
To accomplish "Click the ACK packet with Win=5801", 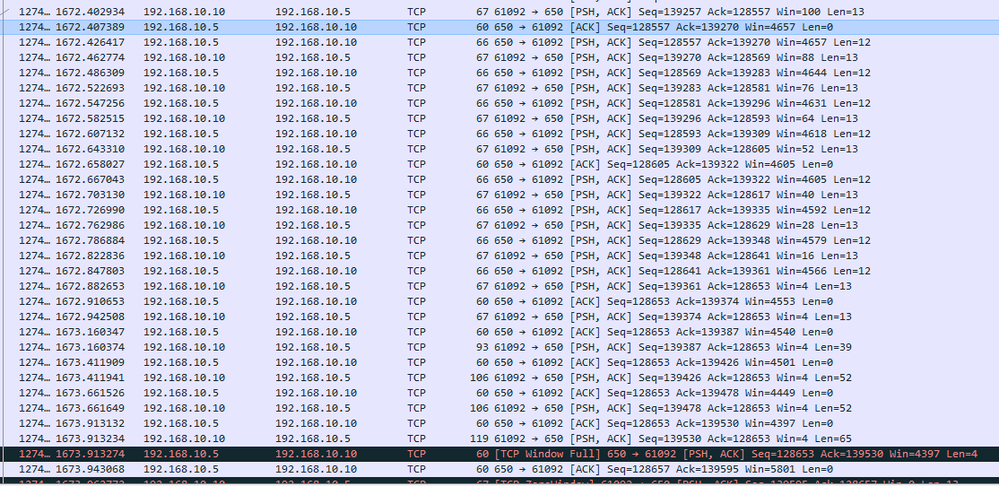I will click(500, 469).
